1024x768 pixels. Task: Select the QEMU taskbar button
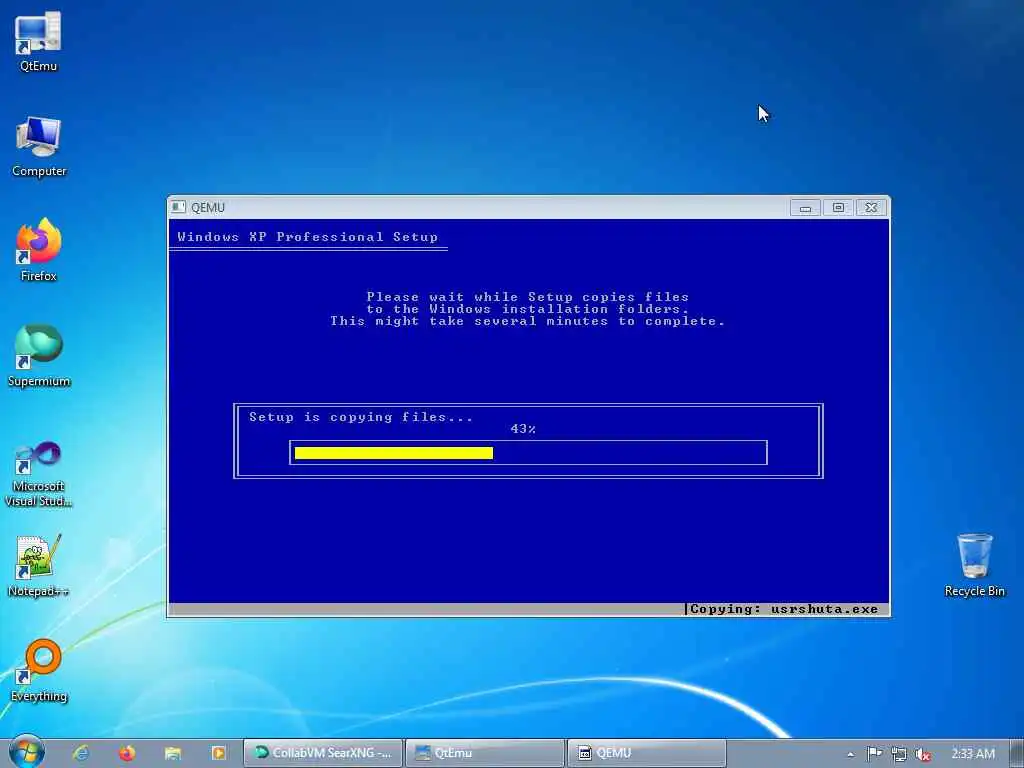tap(647, 753)
